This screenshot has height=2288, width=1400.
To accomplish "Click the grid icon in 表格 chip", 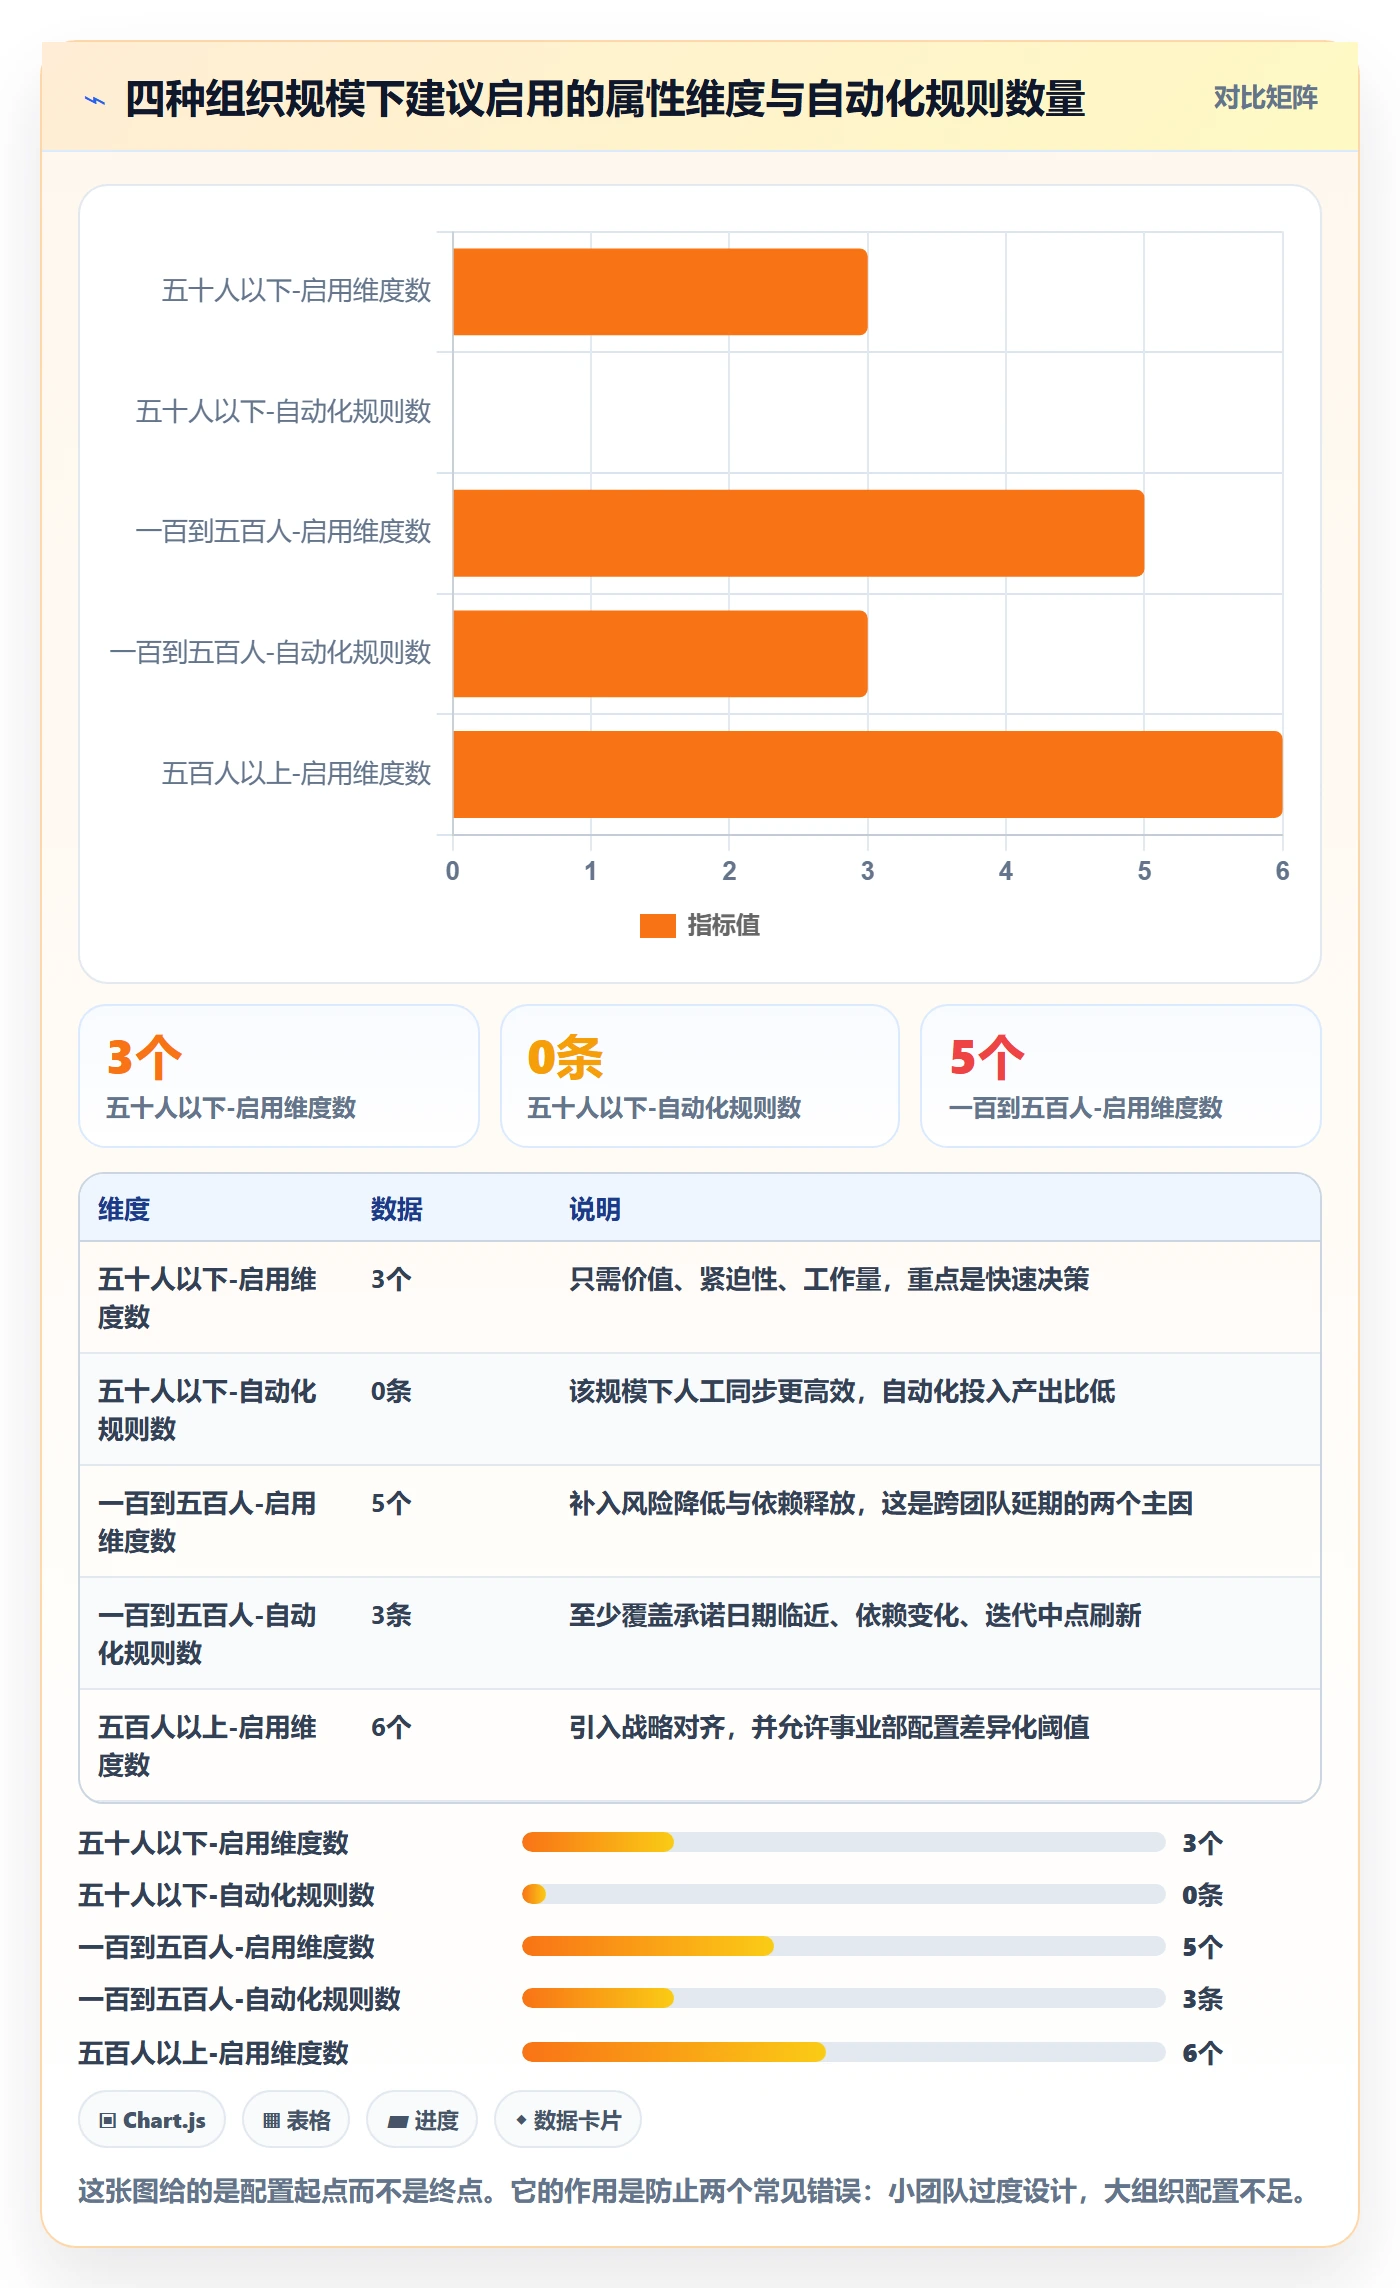I will coord(271,2120).
